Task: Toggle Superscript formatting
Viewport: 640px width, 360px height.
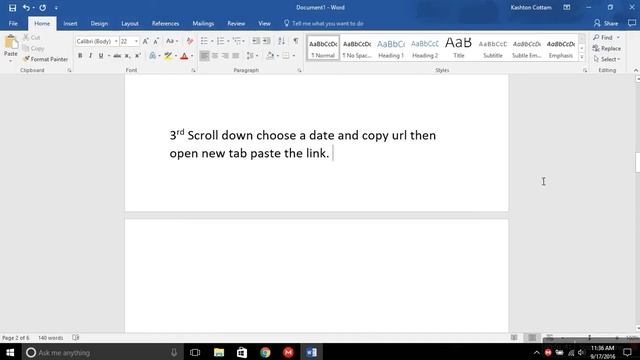Action: (x=138, y=56)
